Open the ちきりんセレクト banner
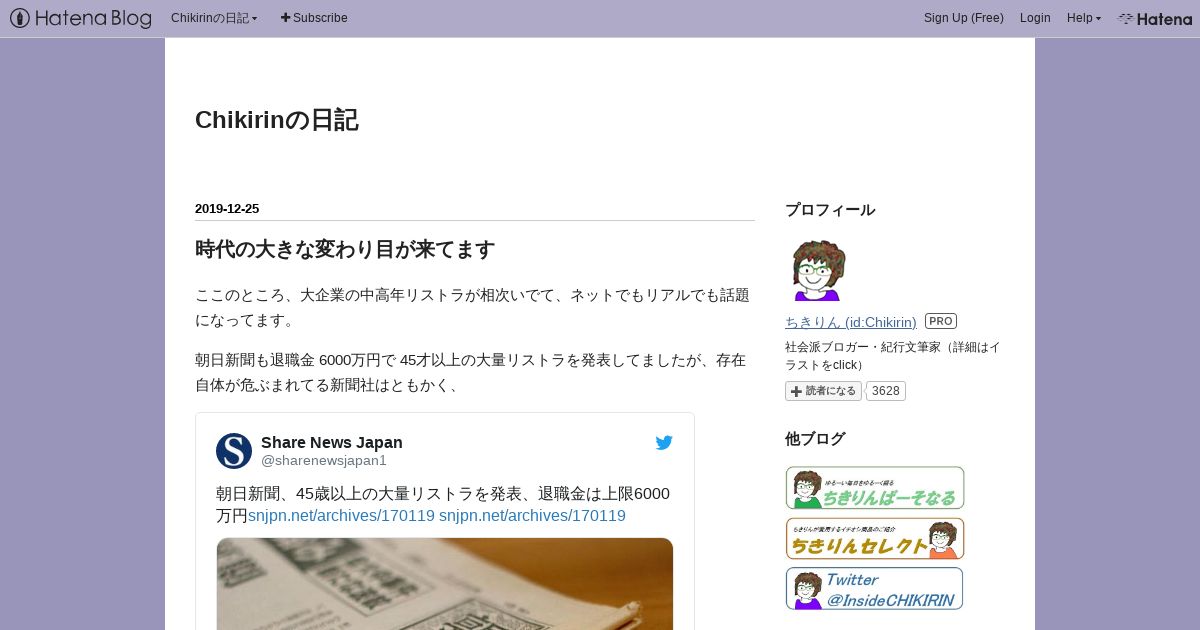1200x630 pixels. [875, 538]
